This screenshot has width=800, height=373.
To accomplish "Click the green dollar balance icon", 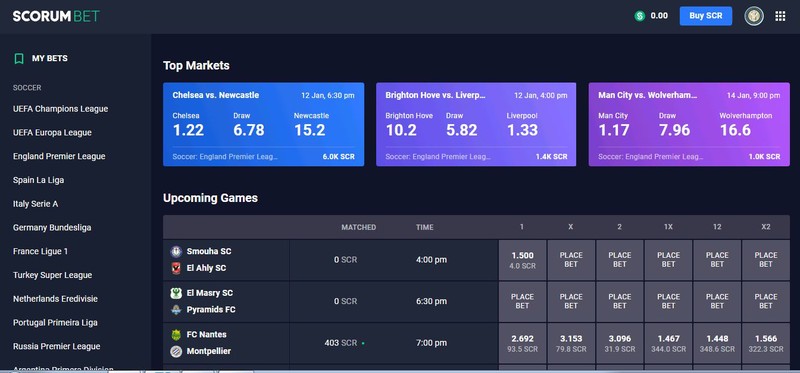I will coord(639,16).
